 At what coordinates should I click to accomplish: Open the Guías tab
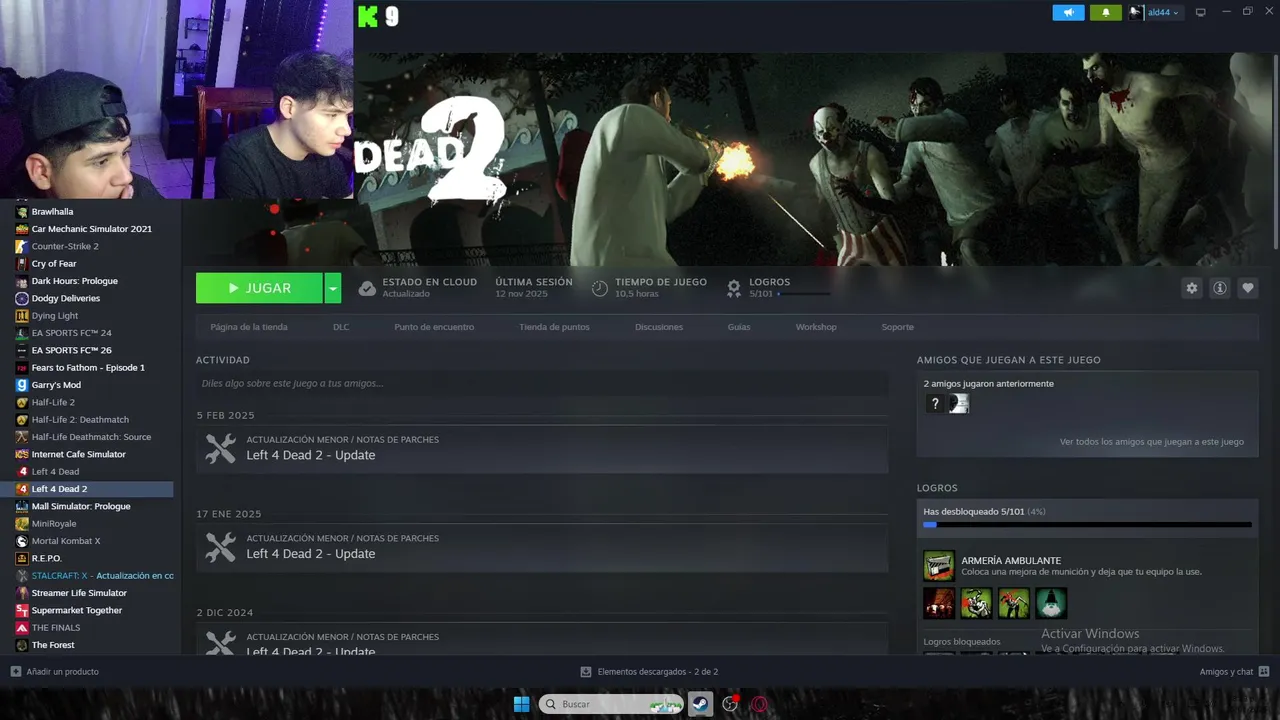739,327
